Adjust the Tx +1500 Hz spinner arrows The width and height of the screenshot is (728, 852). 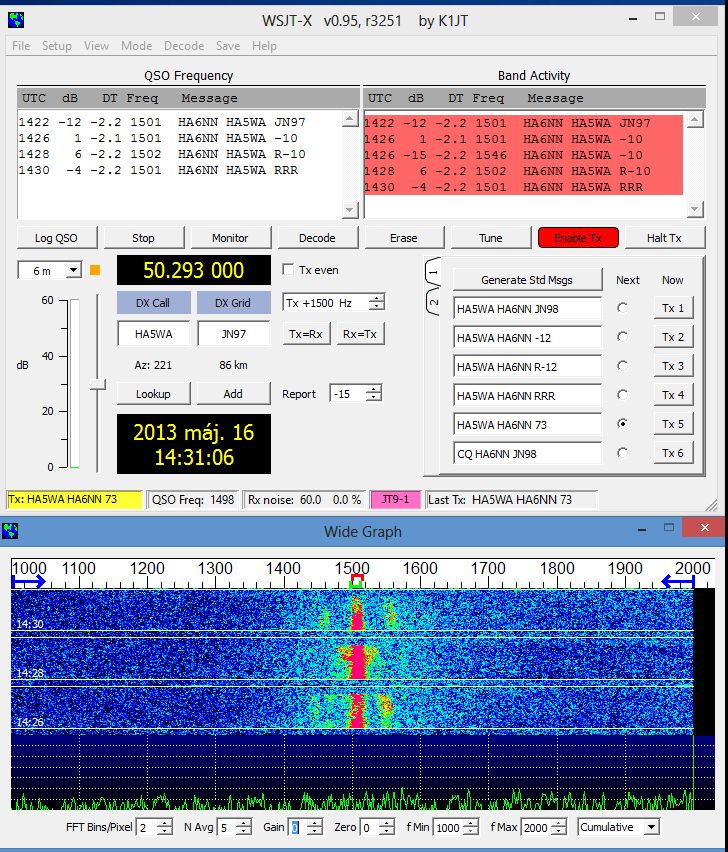(376, 302)
